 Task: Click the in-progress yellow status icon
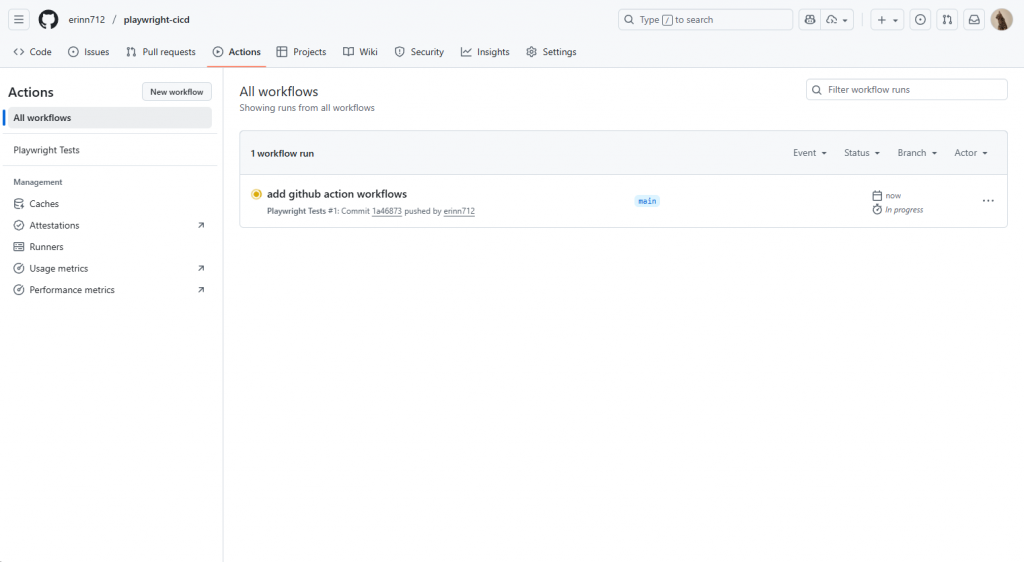click(256, 194)
